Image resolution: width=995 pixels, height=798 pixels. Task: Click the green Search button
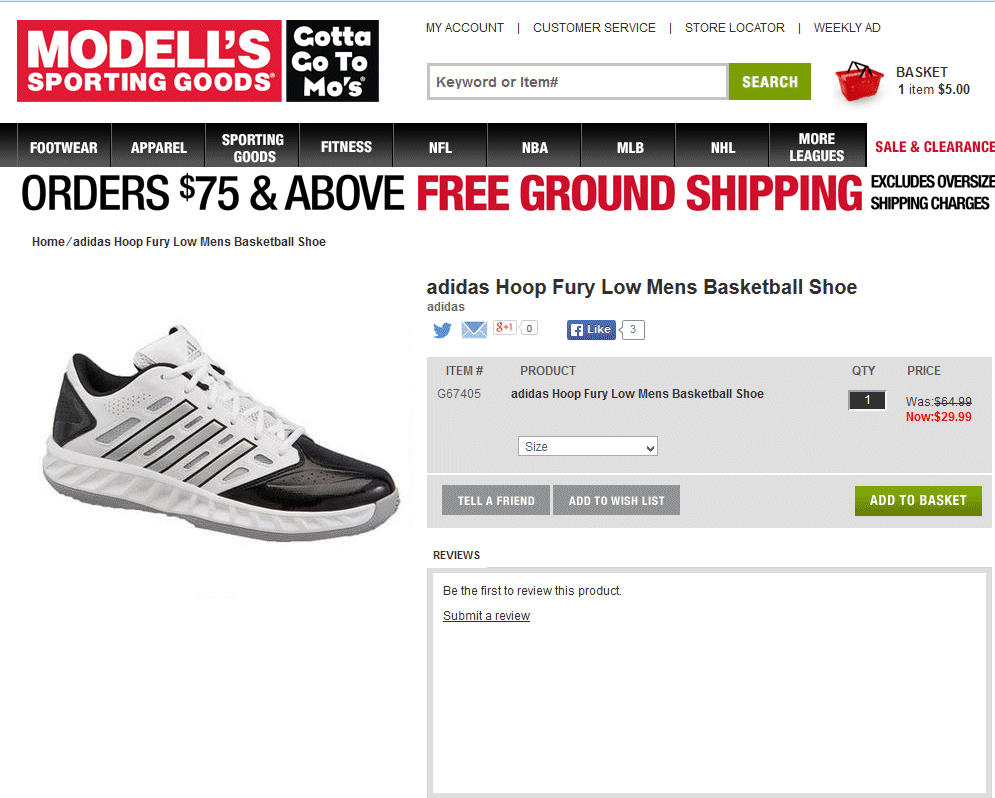click(770, 82)
